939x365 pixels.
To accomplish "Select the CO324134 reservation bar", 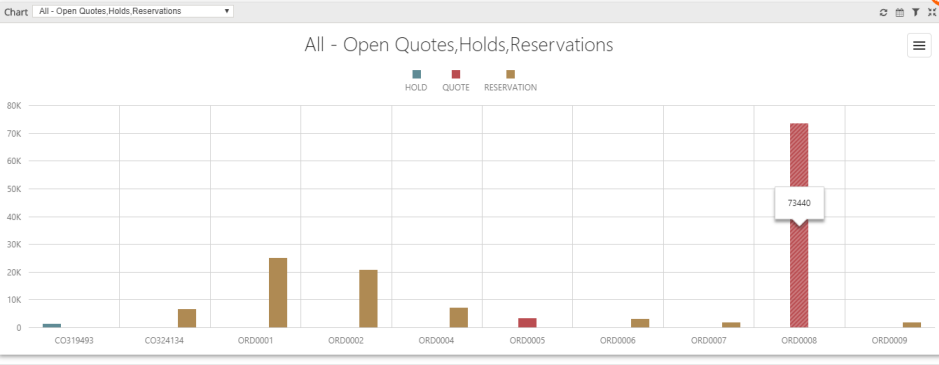I will click(x=187, y=318).
